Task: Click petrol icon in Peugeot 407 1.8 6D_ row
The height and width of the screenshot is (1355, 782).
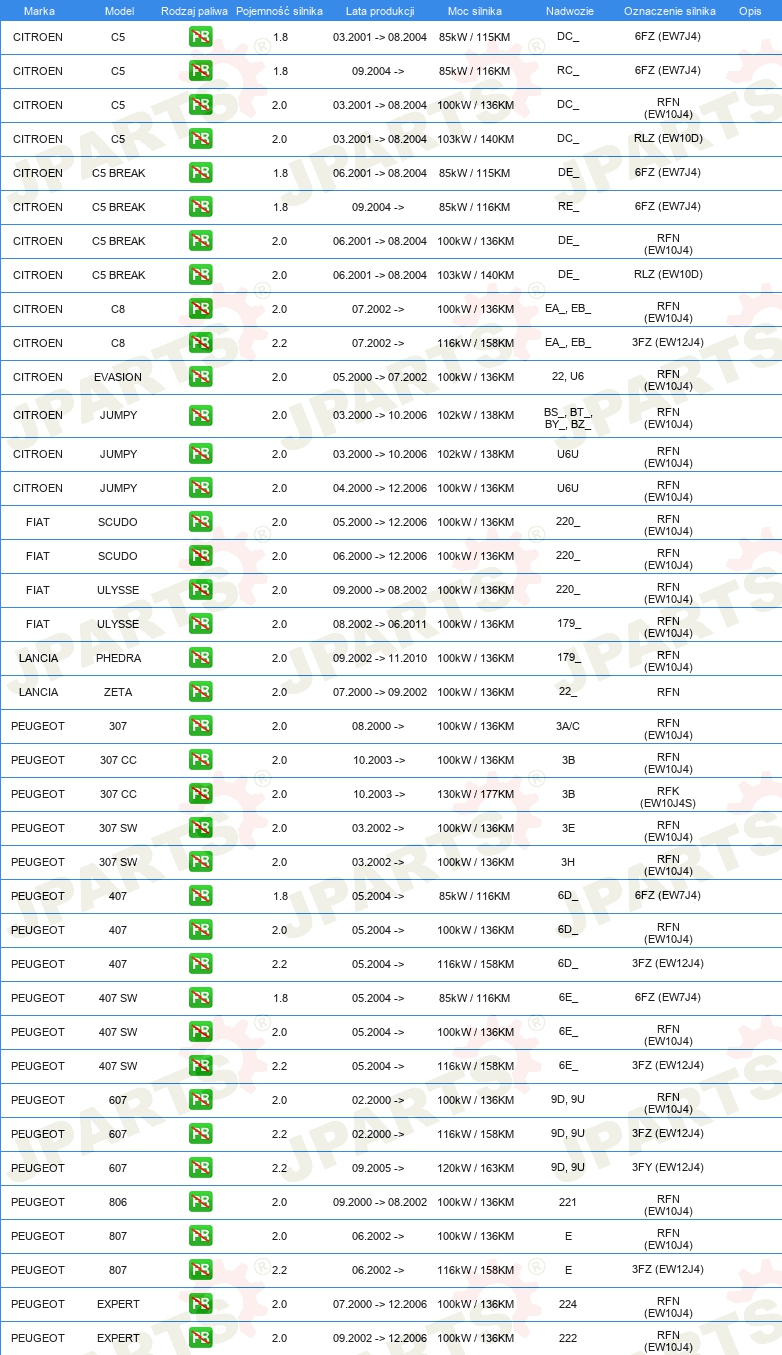Action: [x=201, y=896]
